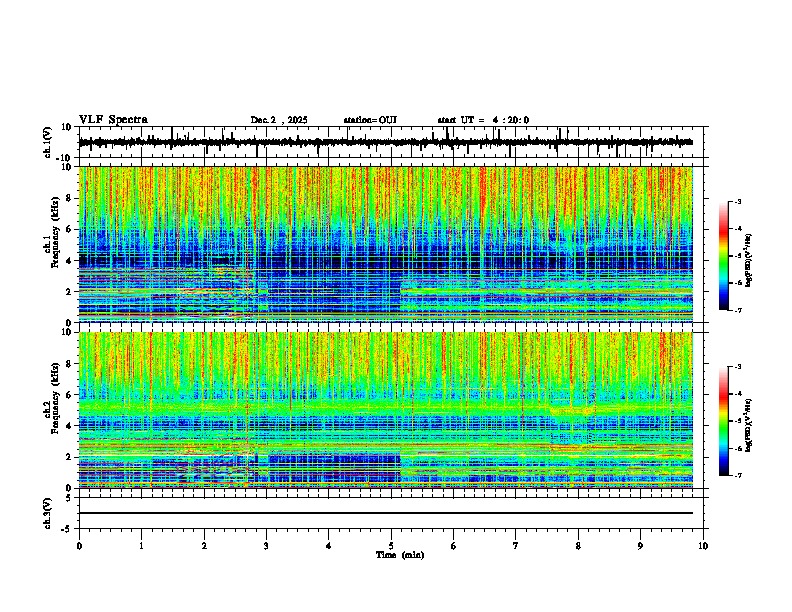Click the ch.1 voltage waveform trace
Screen dimensions: 792x612
(x=385, y=142)
